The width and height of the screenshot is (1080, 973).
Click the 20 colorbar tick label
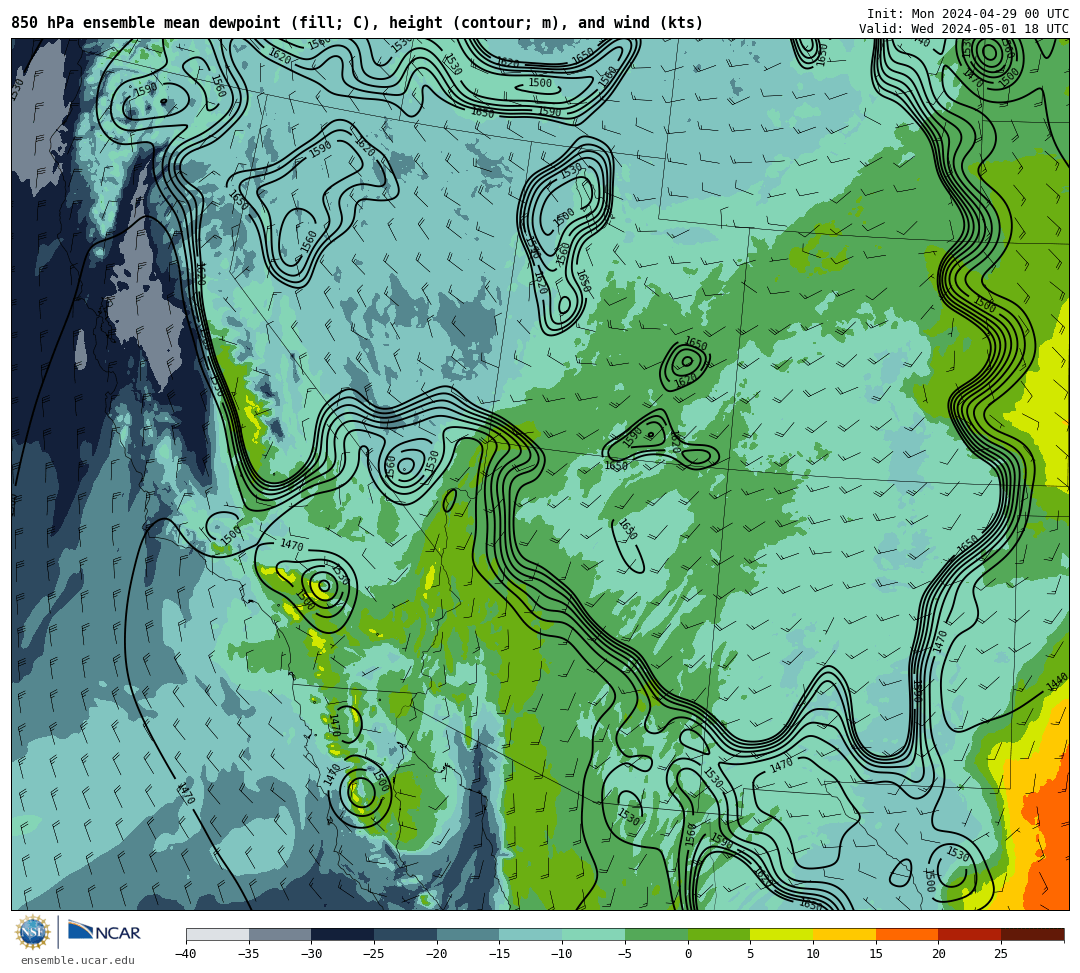click(939, 954)
